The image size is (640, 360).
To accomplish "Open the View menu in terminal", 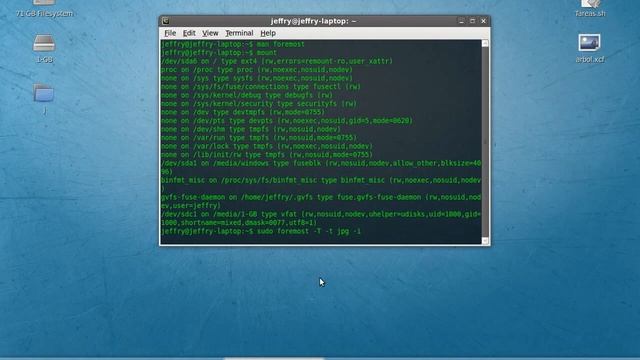I will tap(210, 33).
